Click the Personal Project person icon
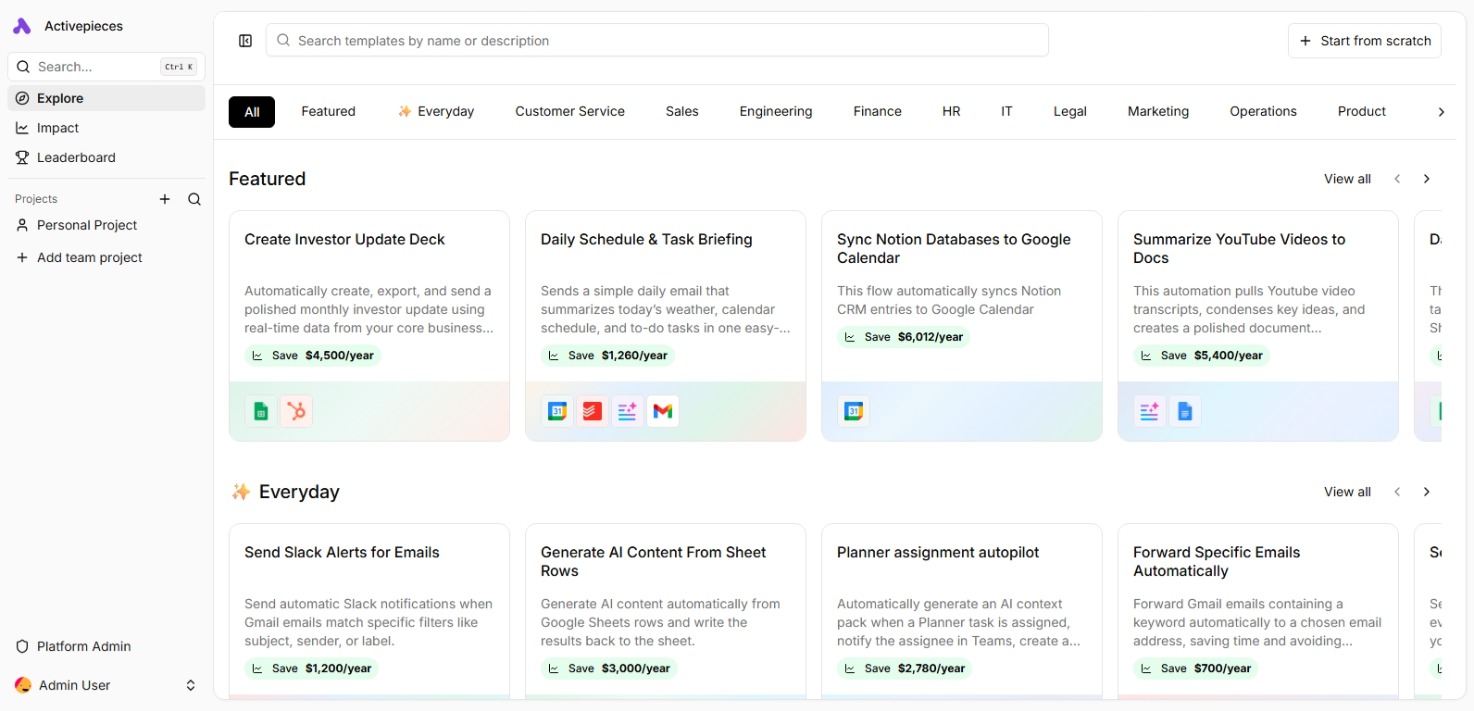This screenshot has width=1474, height=711. tap(22, 225)
